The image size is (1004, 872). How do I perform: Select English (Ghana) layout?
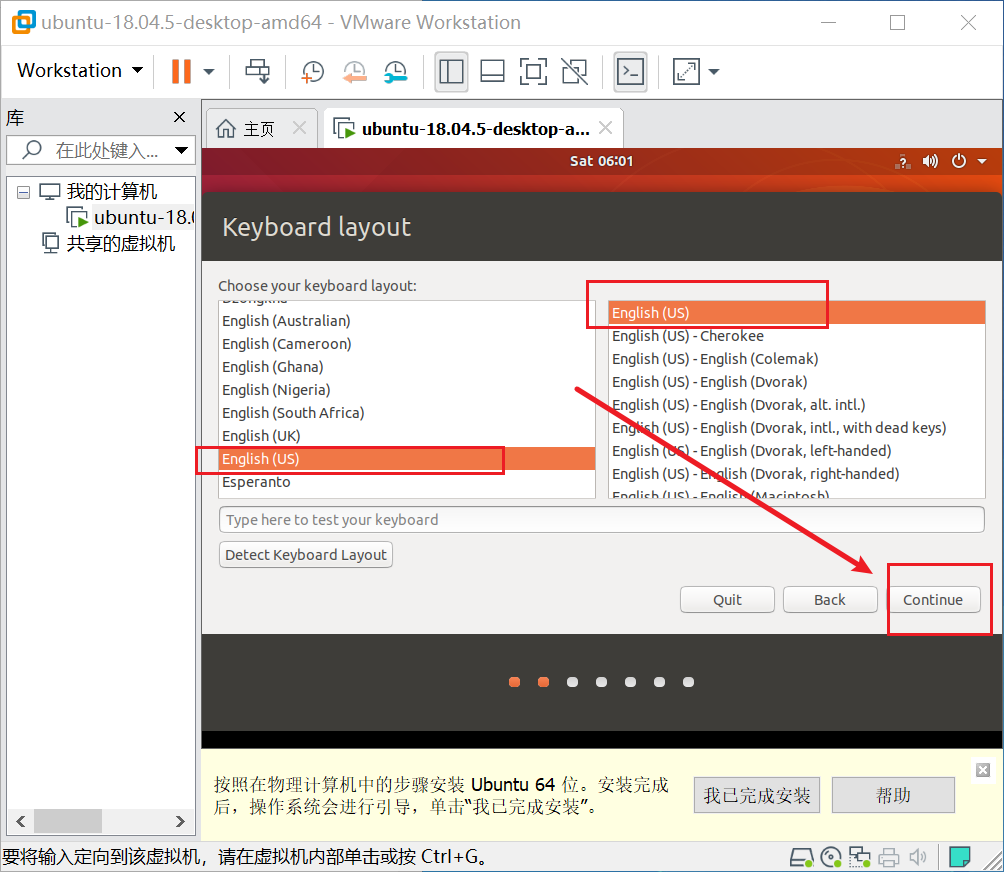(407, 367)
